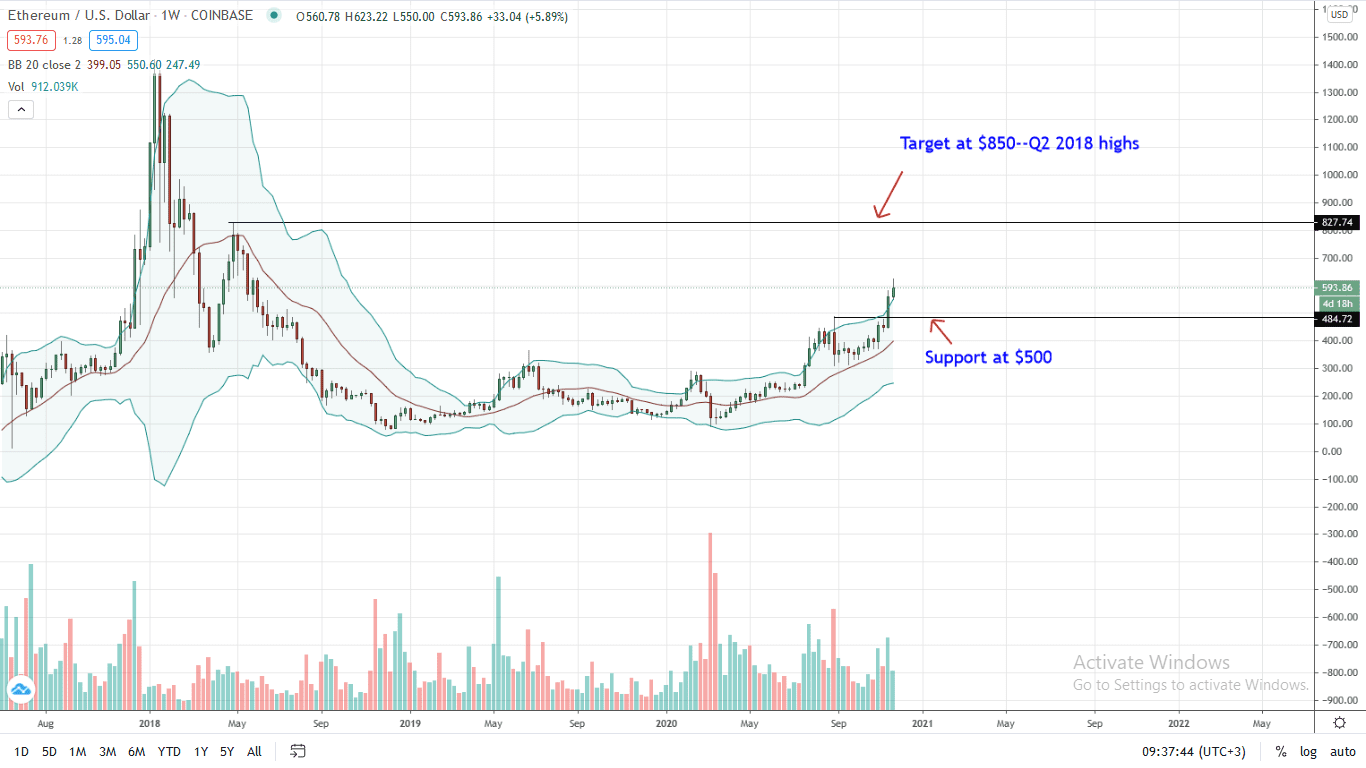Click the TradingView logo icon

[20, 690]
